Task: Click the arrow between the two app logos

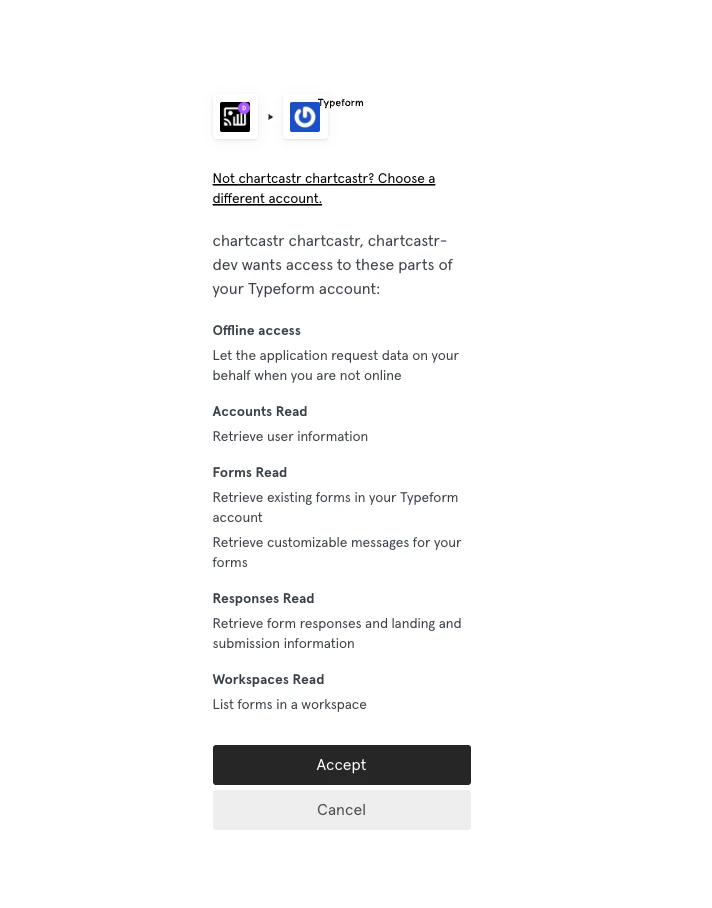Action: (x=270, y=117)
